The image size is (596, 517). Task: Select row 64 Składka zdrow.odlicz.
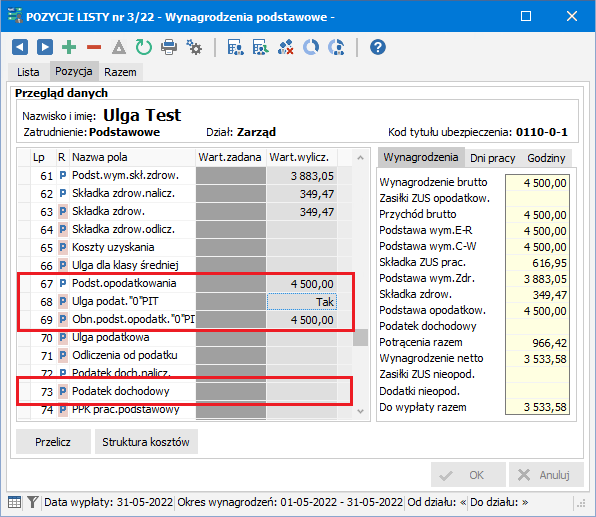point(184,230)
